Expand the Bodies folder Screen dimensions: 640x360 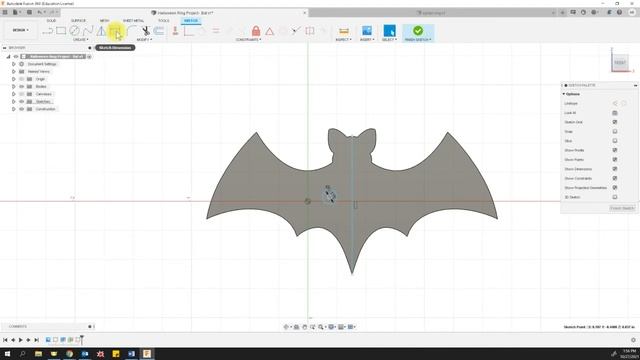click(13, 87)
